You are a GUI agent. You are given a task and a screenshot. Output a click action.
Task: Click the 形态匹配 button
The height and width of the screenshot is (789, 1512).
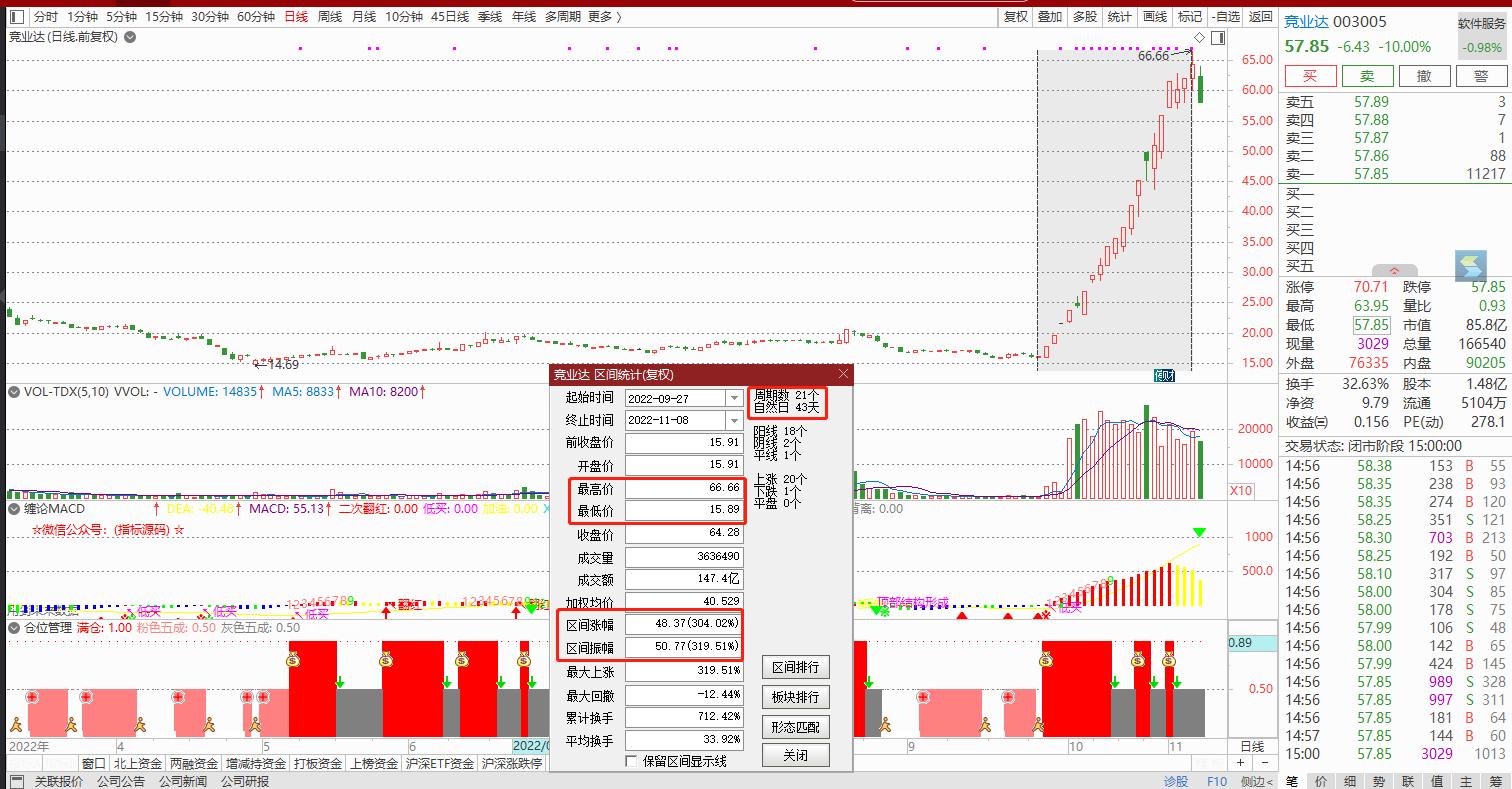pos(796,727)
